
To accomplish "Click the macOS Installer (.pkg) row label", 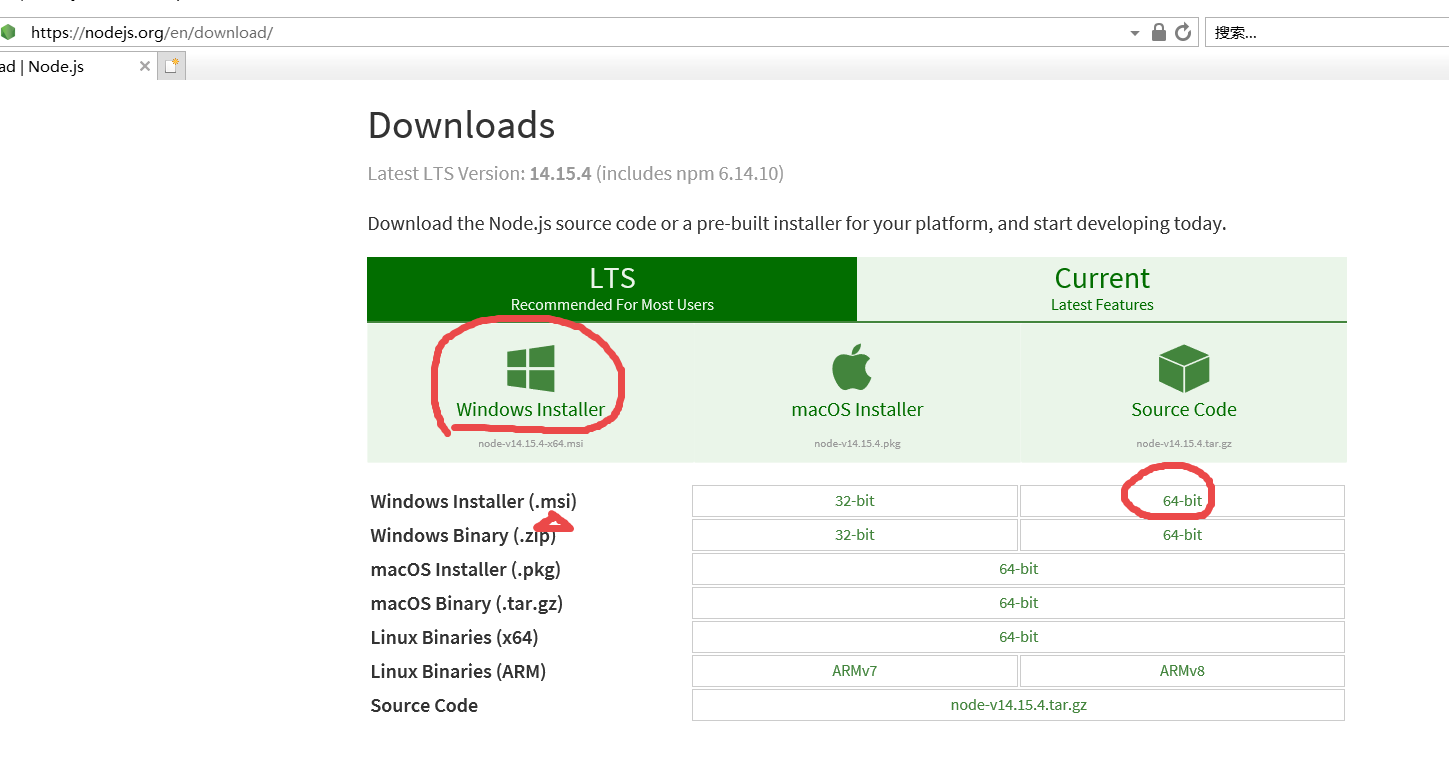I will pyautogui.click(x=465, y=569).
